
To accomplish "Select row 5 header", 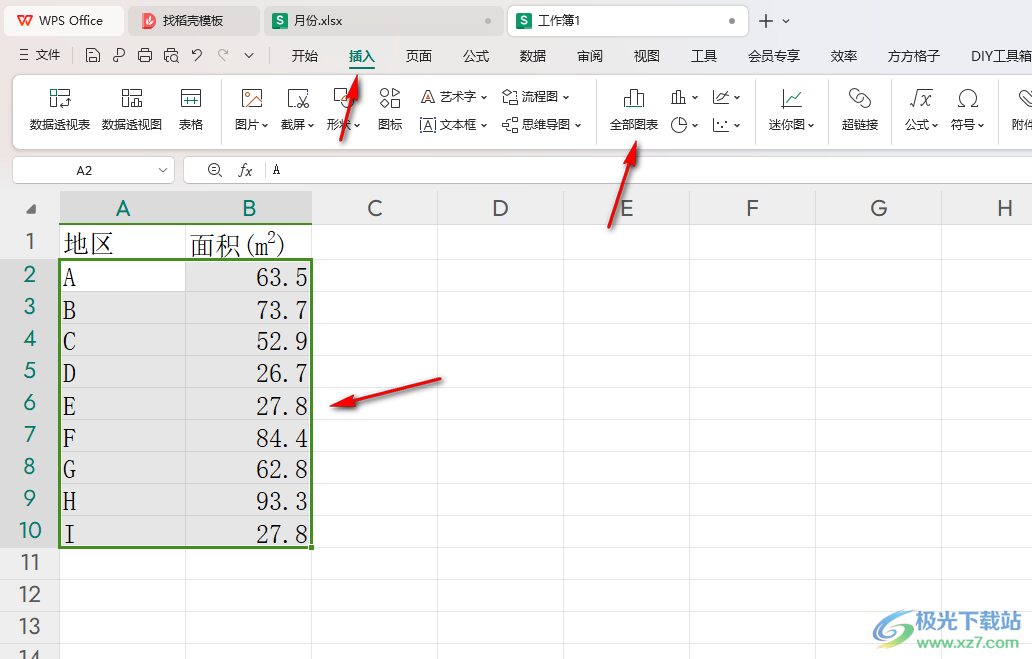I will click(30, 371).
